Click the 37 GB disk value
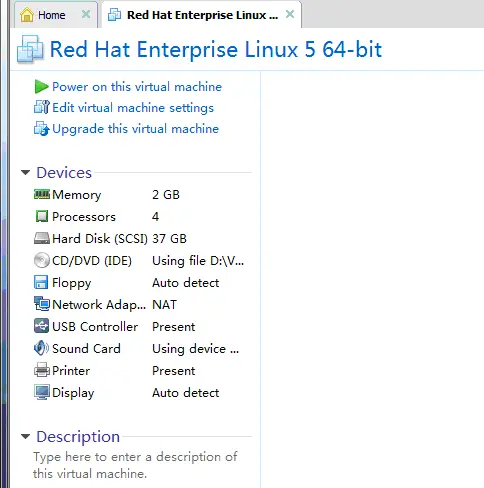The image size is (484, 488). [x=169, y=239]
